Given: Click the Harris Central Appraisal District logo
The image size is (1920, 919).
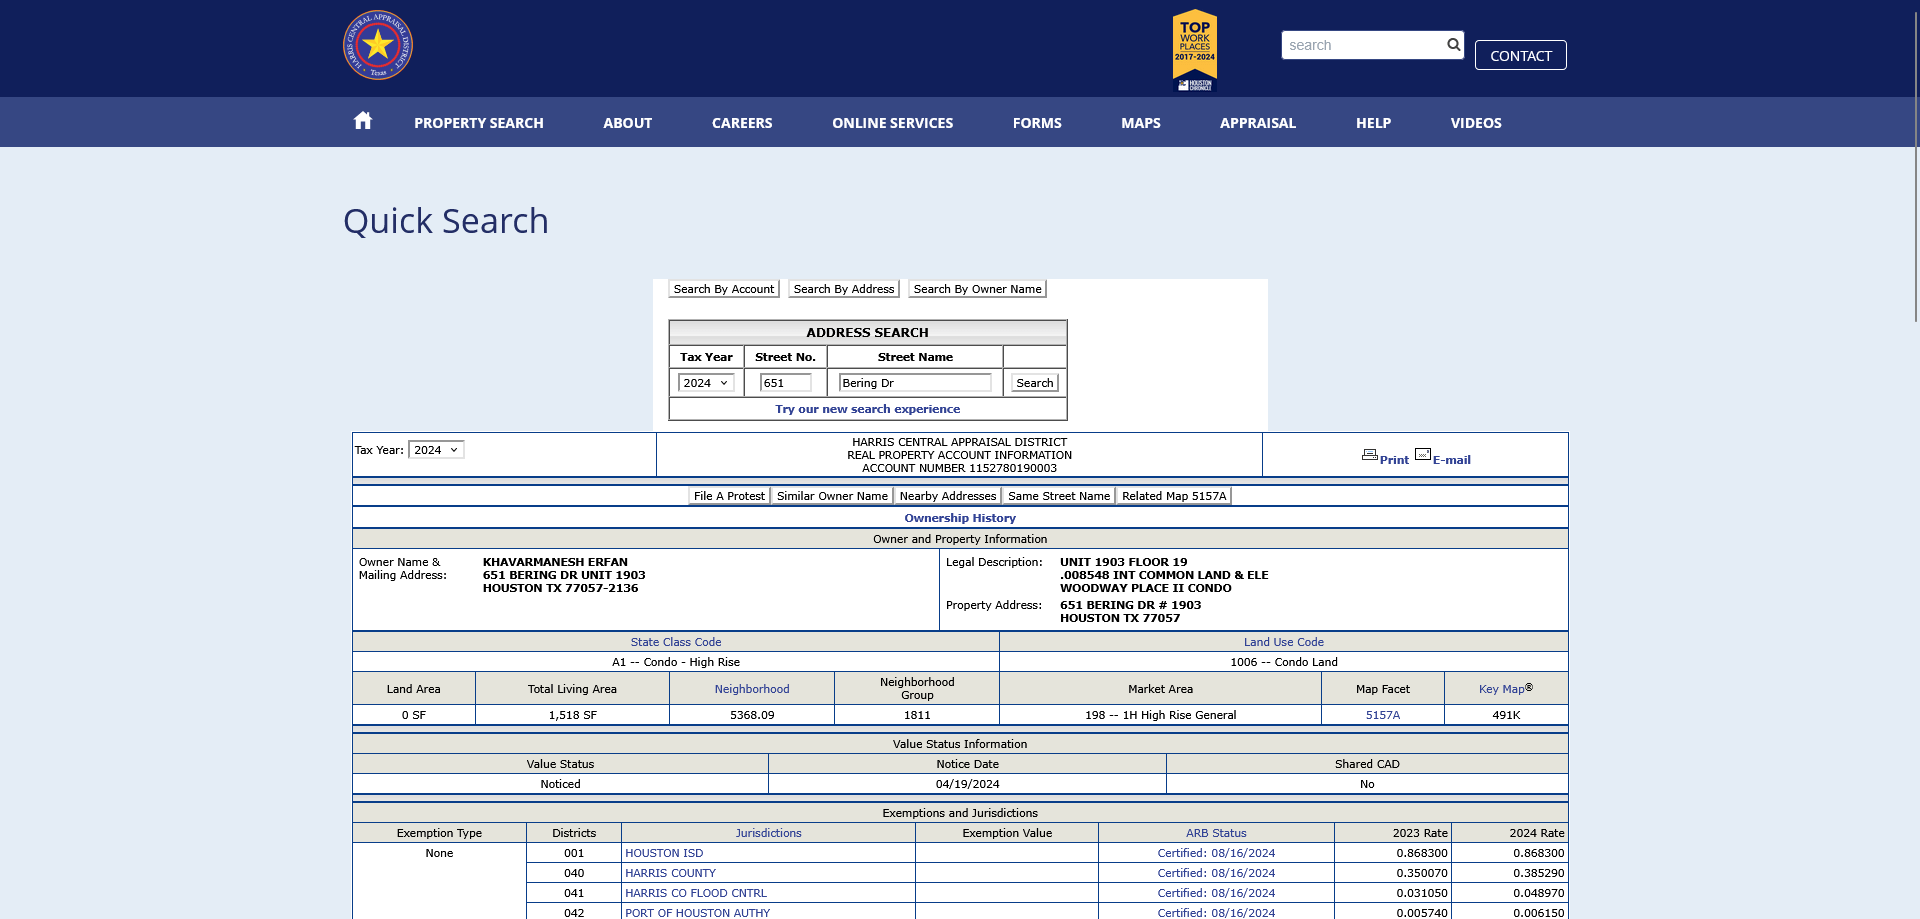Looking at the screenshot, I should (x=378, y=45).
